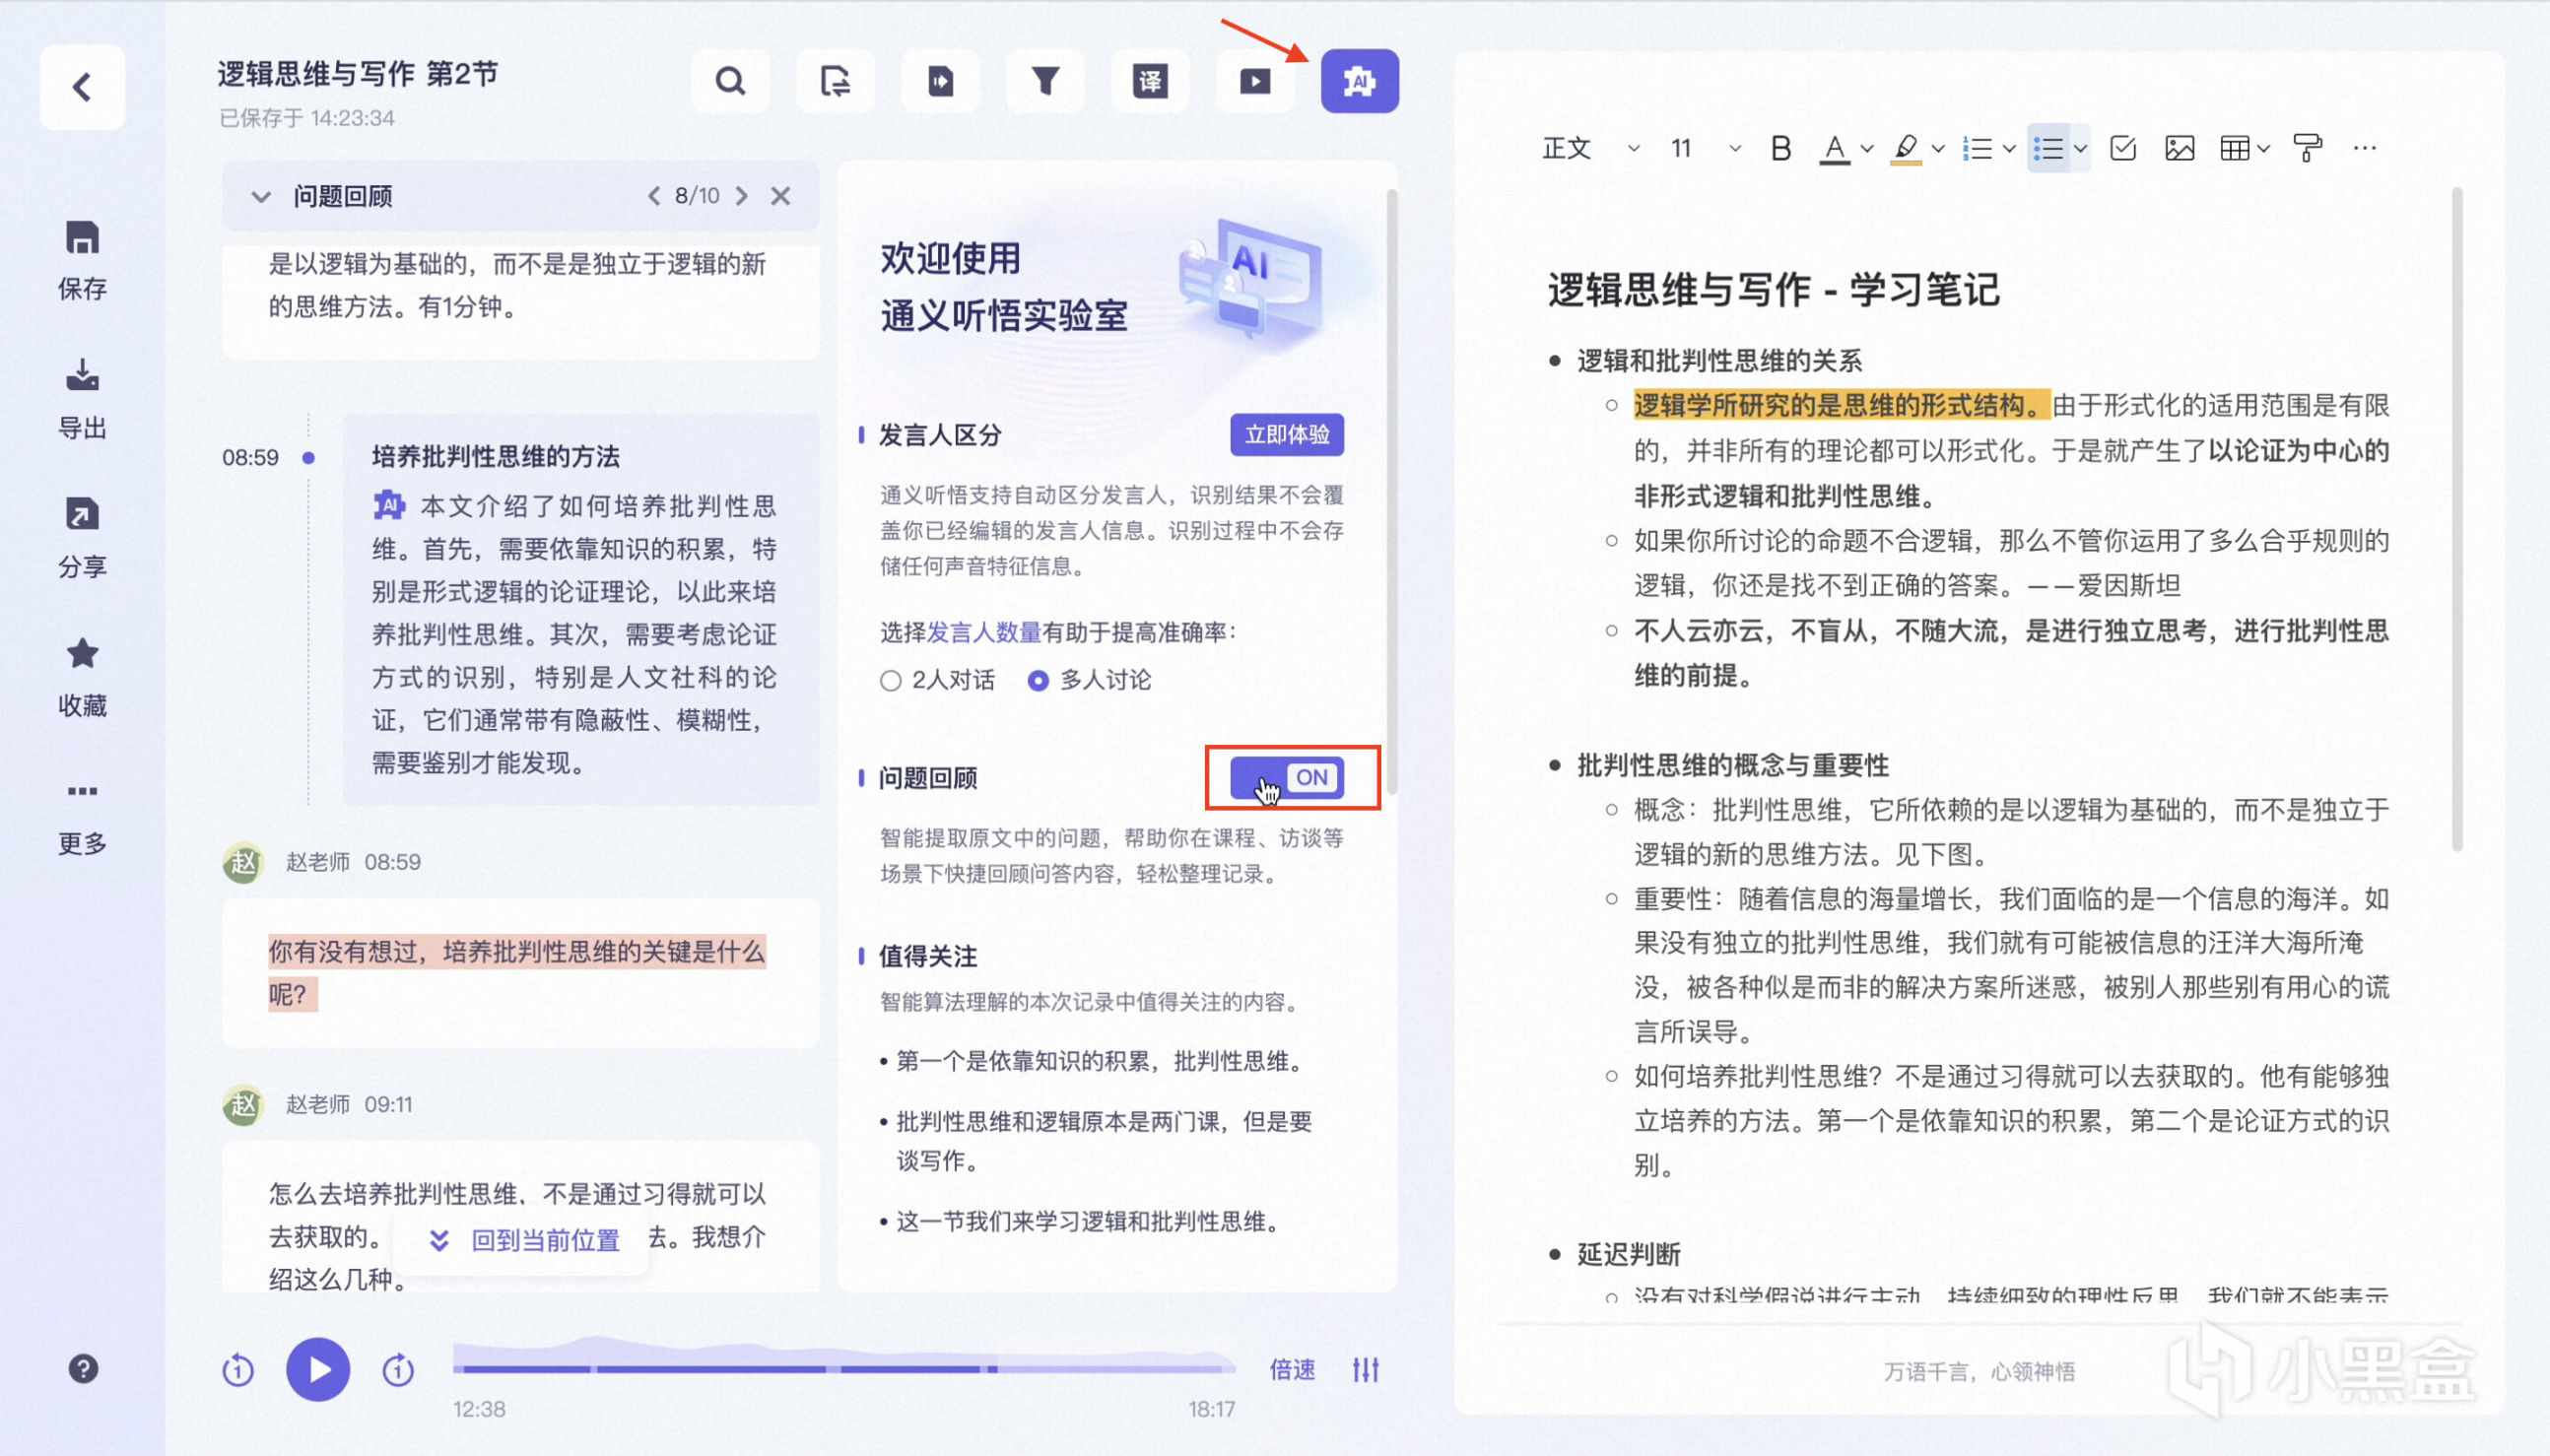The image size is (2550, 1456).
Task: Open the search tool in top toolbar
Action: (x=730, y=81)
